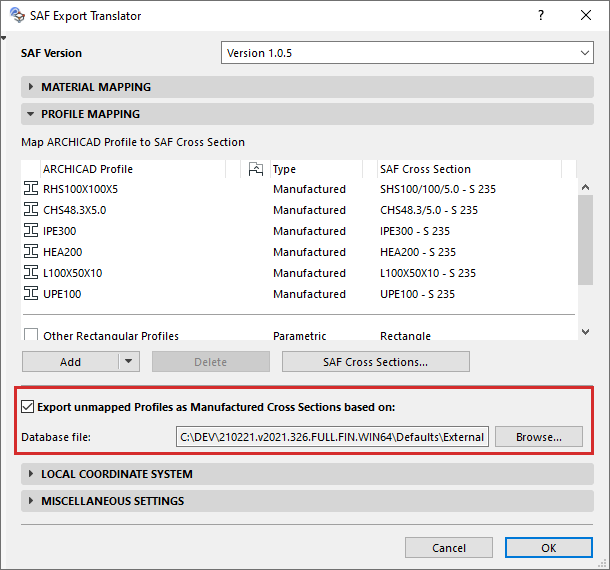Click Parametric type cell
The image size is (610, 570).
tap(300, 335)
